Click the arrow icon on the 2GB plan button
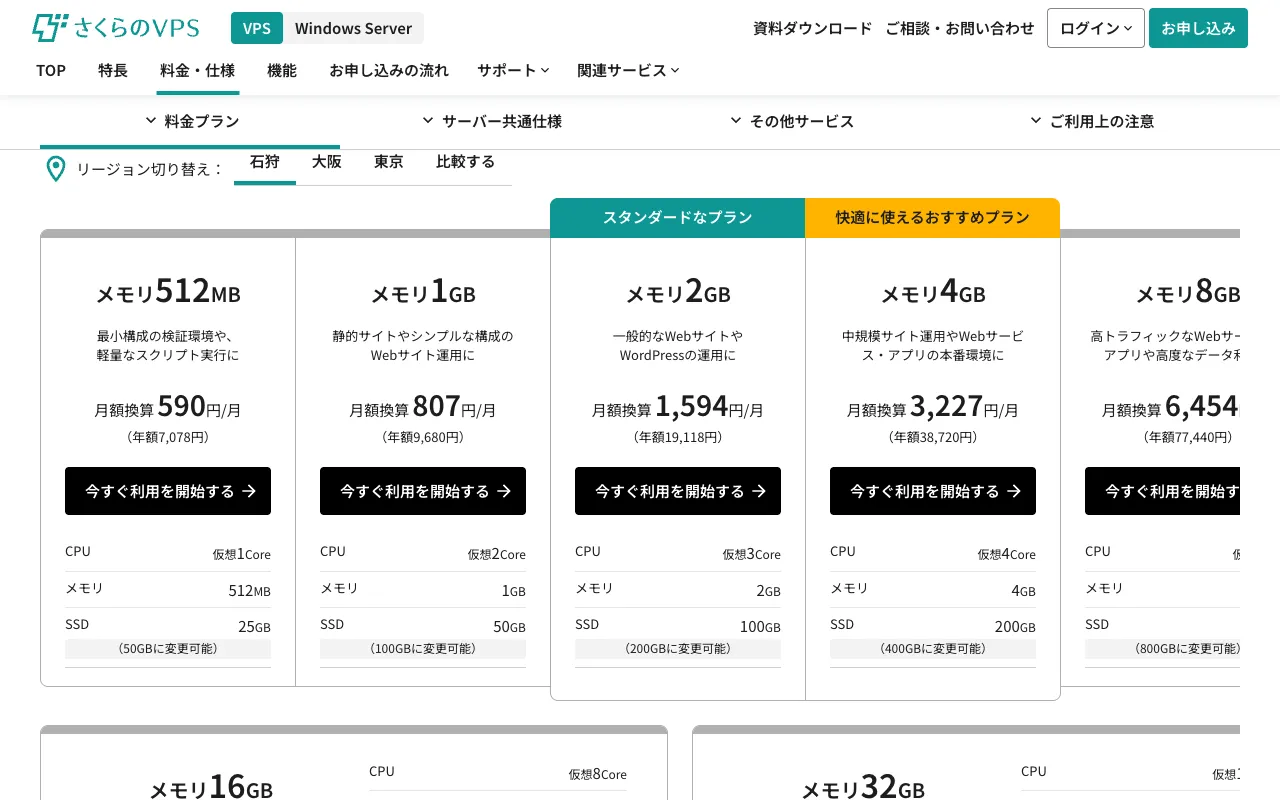Screen dimensions: 1280x800 [759, 491]
